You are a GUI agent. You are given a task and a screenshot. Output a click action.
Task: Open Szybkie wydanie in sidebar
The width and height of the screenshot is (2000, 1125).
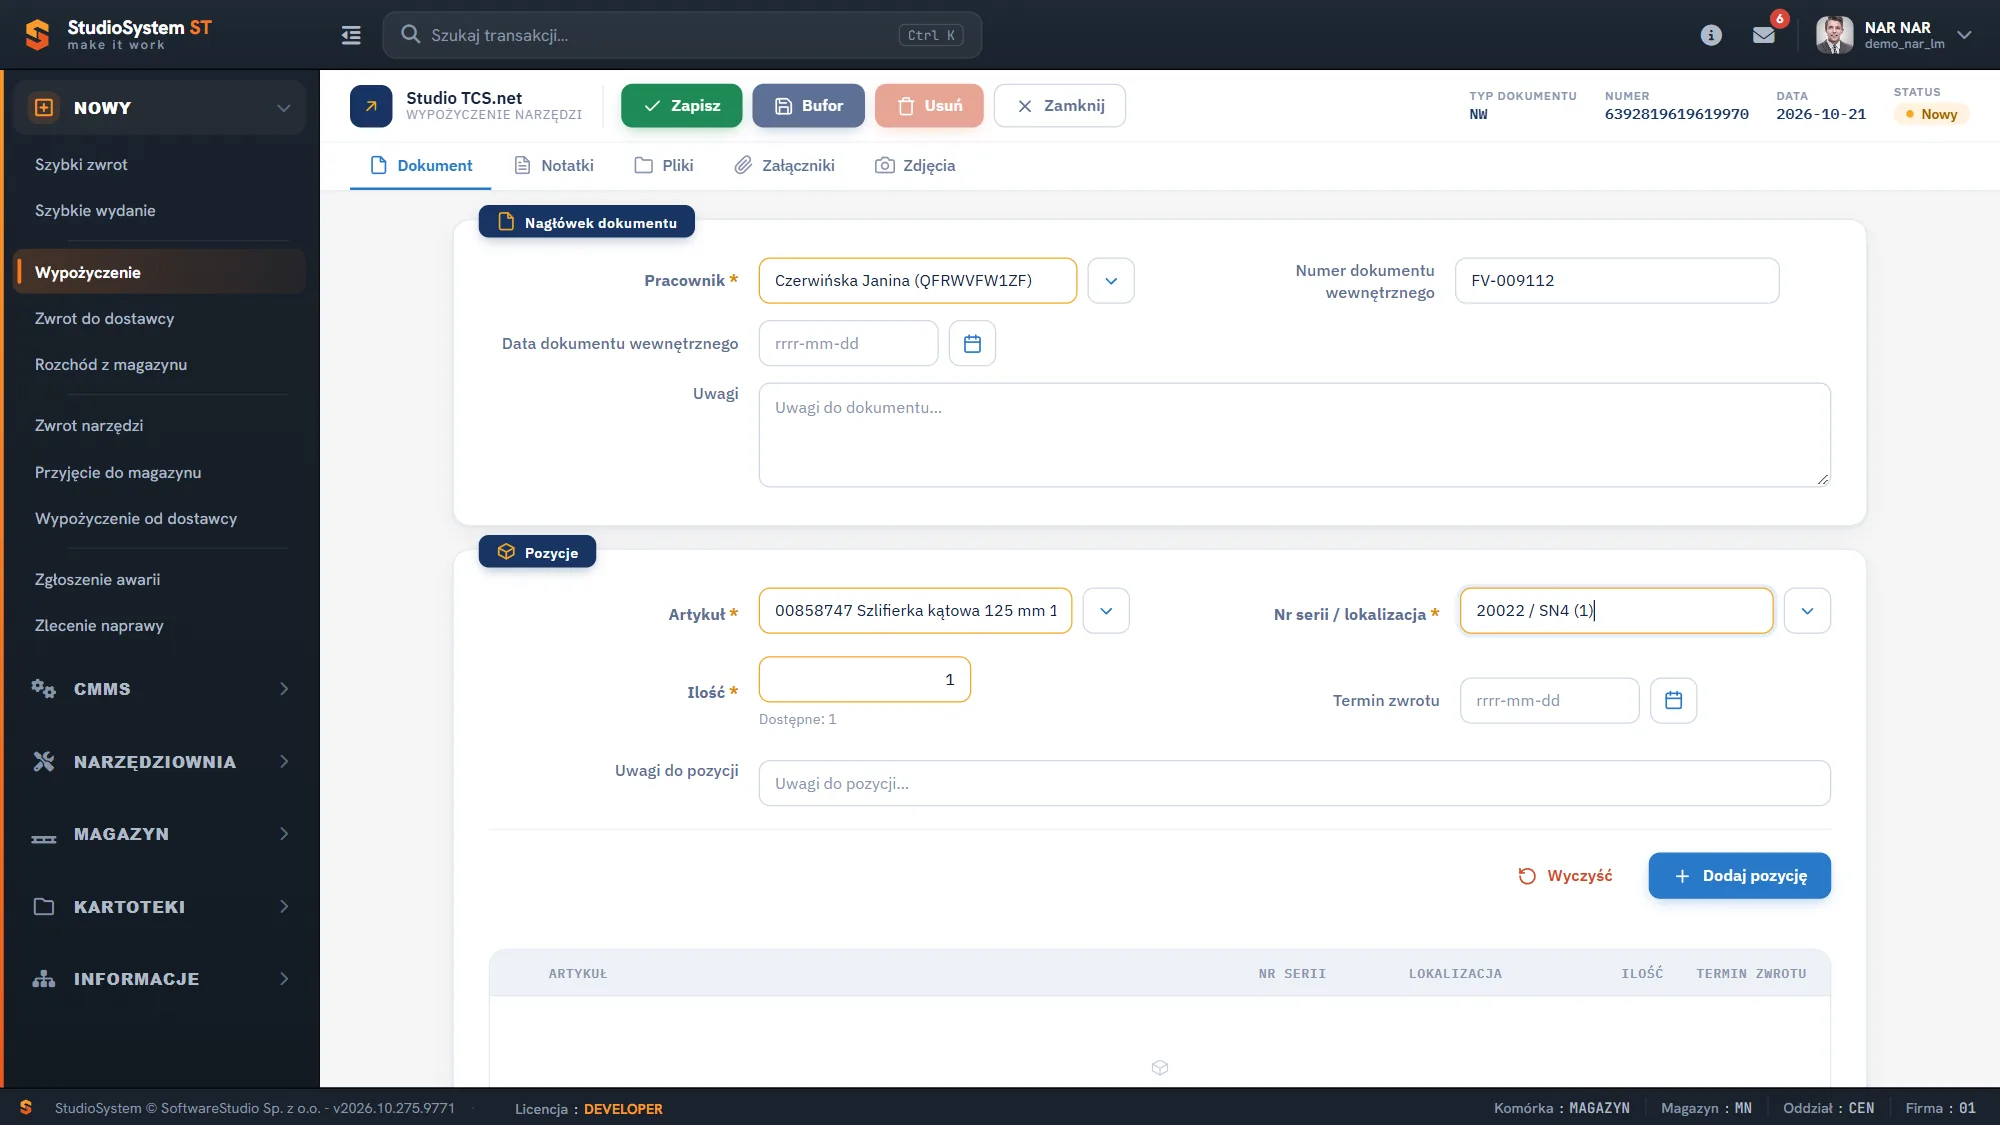(95, 211)
